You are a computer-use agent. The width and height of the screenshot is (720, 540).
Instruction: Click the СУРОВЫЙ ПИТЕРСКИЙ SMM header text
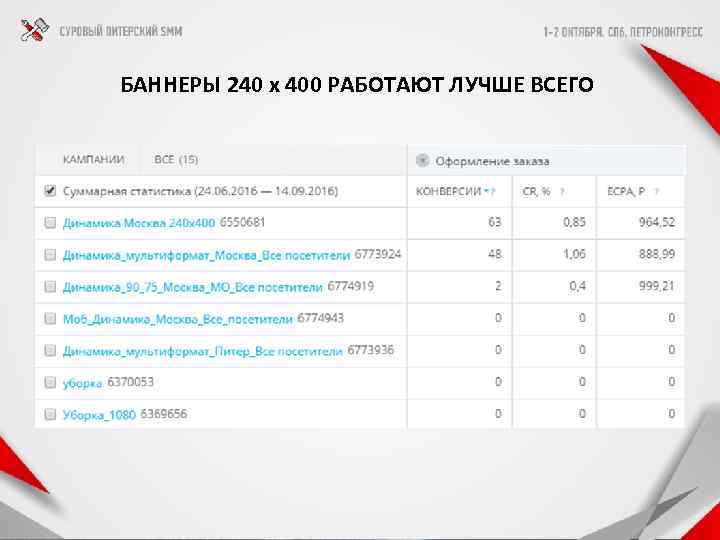click(x=121, y=32)
